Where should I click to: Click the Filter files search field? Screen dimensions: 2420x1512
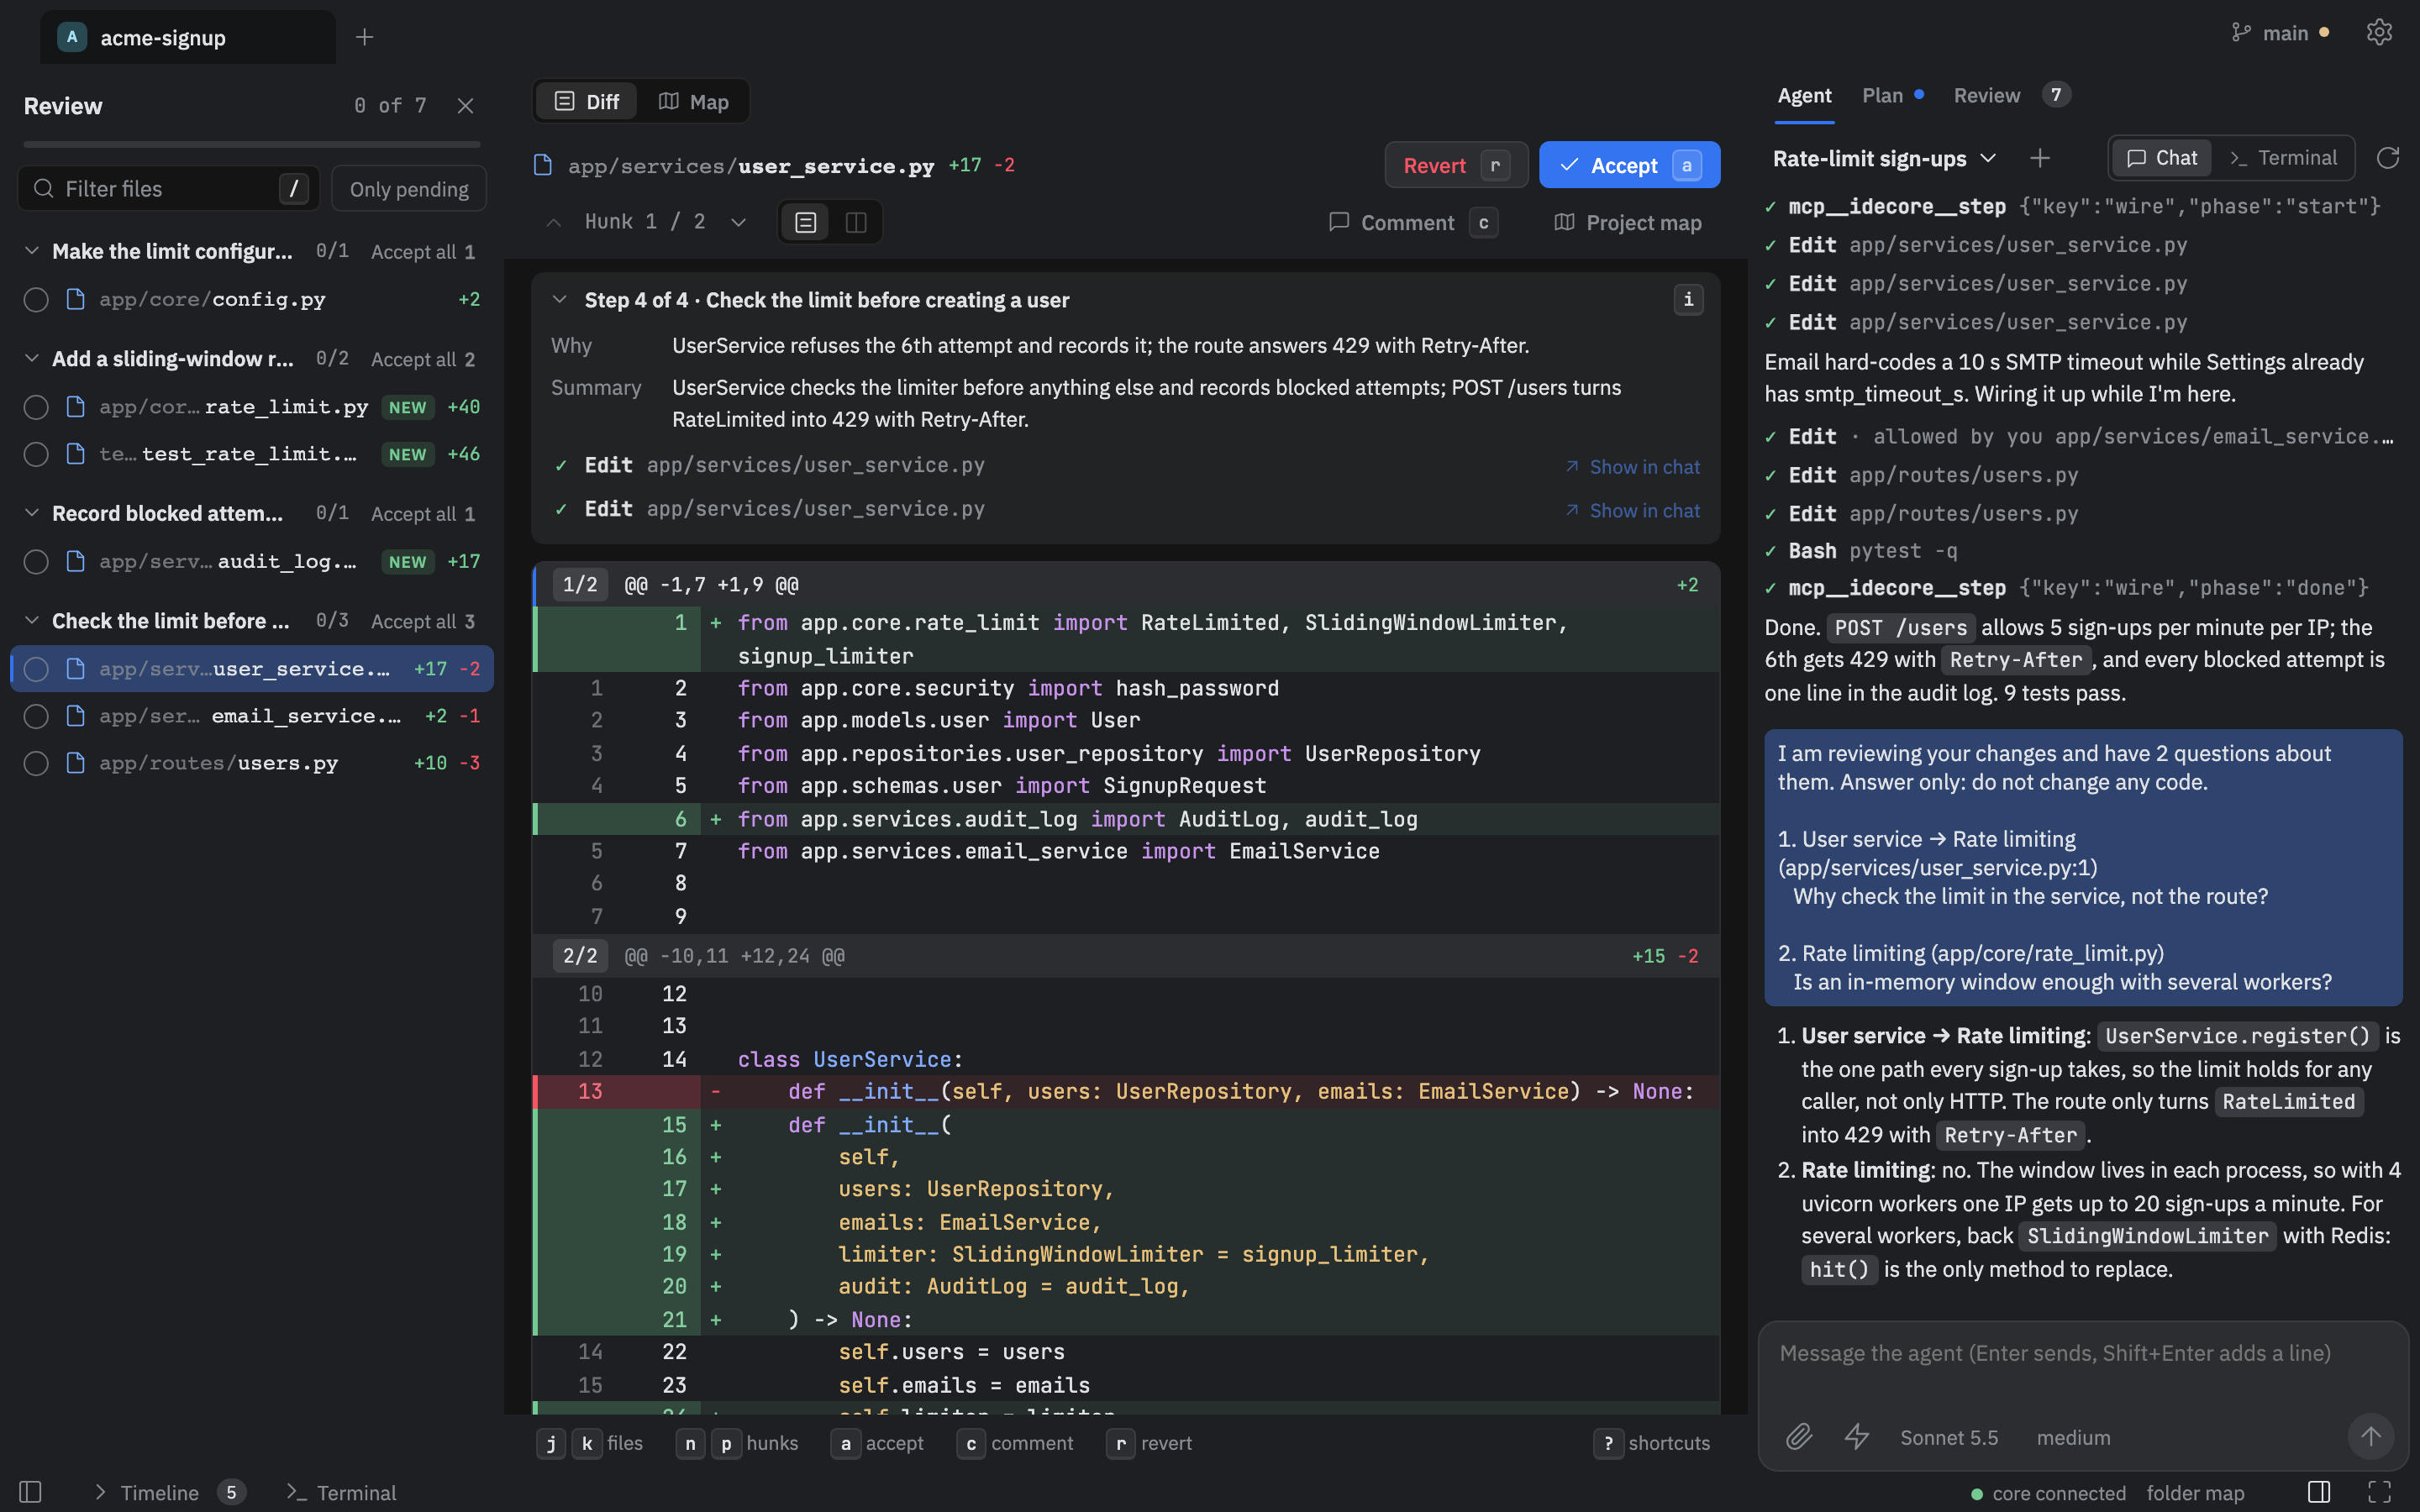point(168,189)
